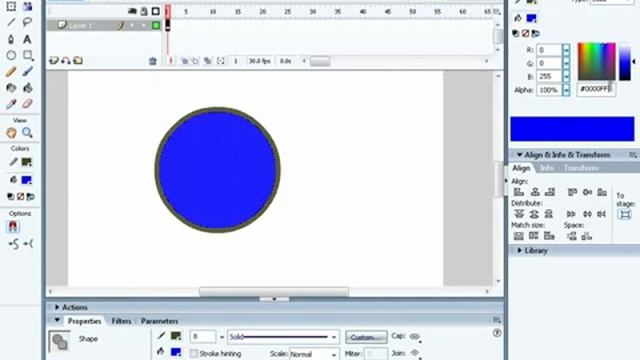
Task: Select the Eyedropper tool
Action: click(11, 104)
